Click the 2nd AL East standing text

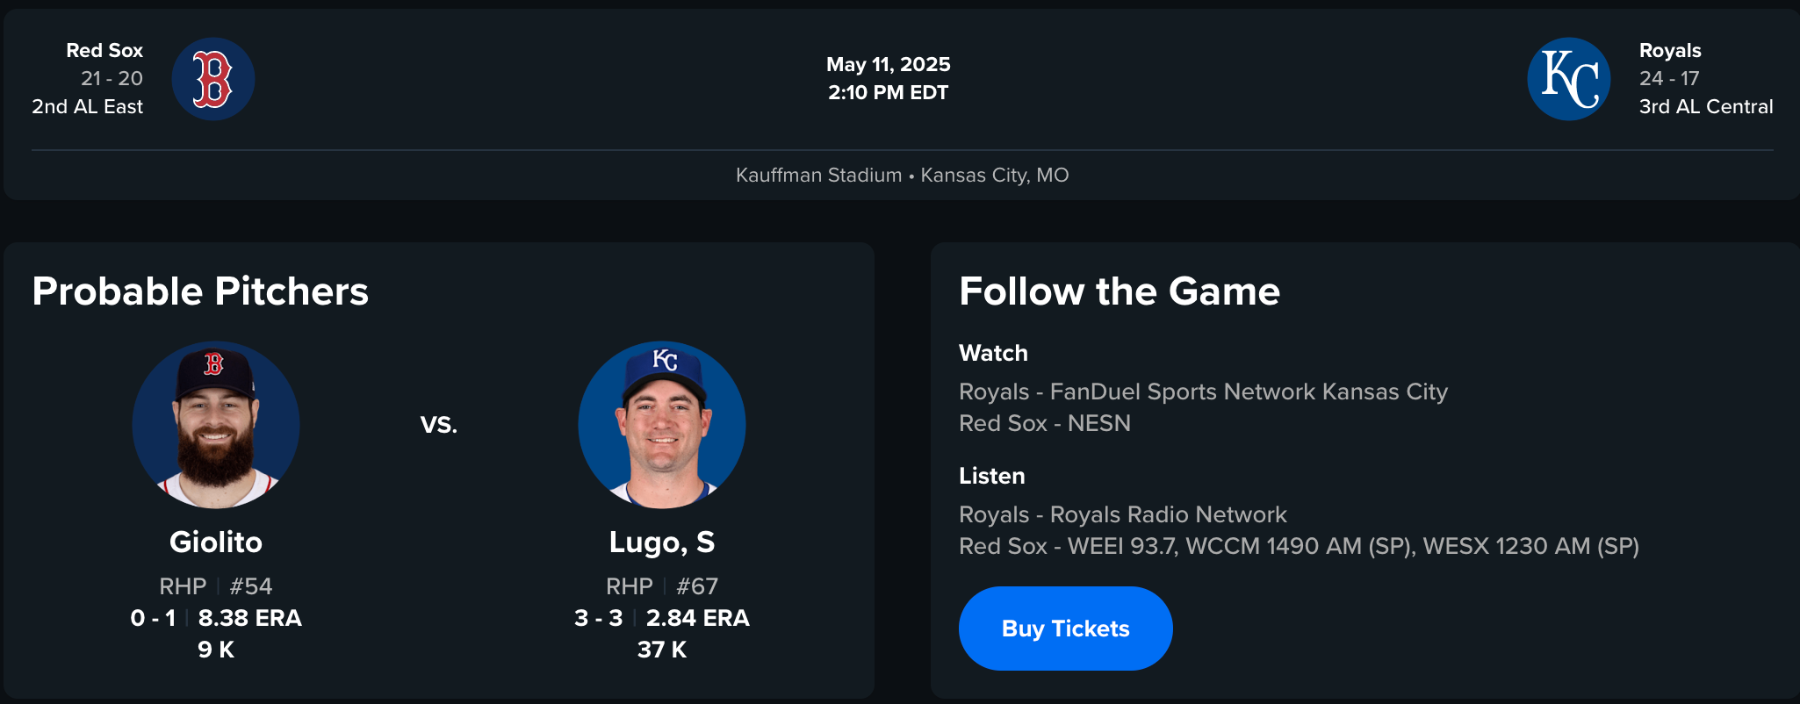[x=88, y=106]
